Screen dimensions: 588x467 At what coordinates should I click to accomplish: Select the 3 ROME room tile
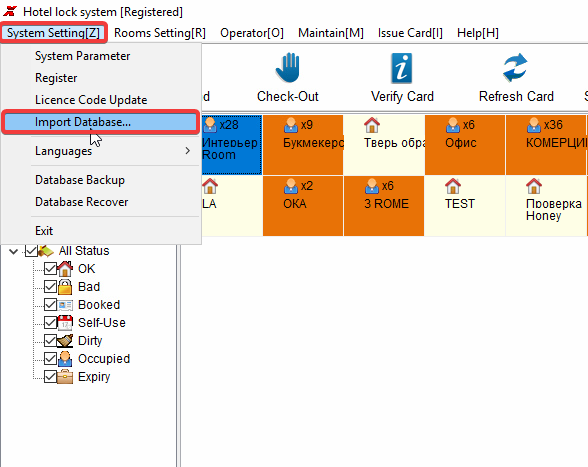coord(384,206)
